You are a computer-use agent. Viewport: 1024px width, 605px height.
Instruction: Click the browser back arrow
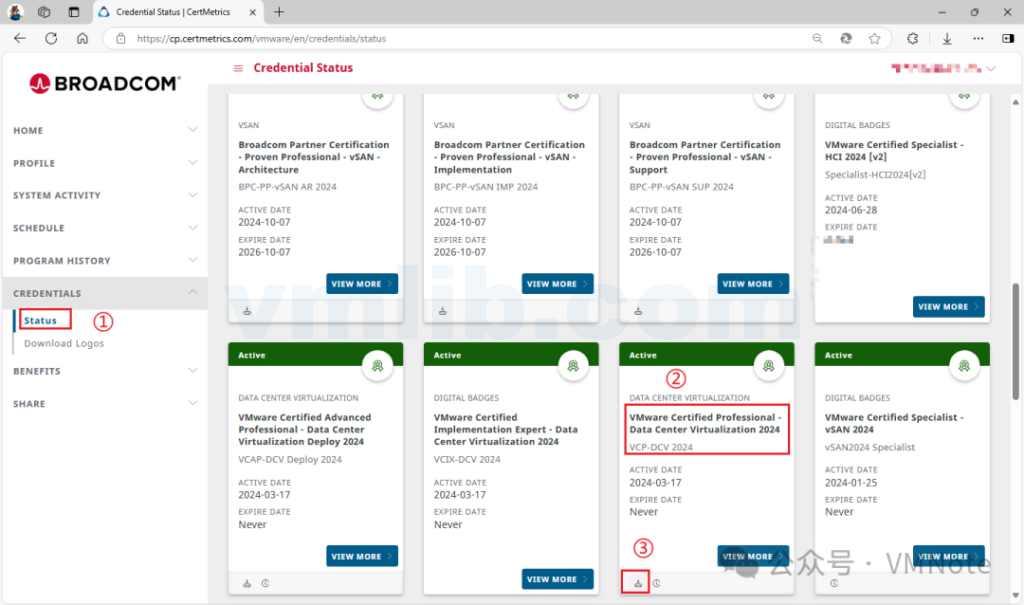click(20, 39)
